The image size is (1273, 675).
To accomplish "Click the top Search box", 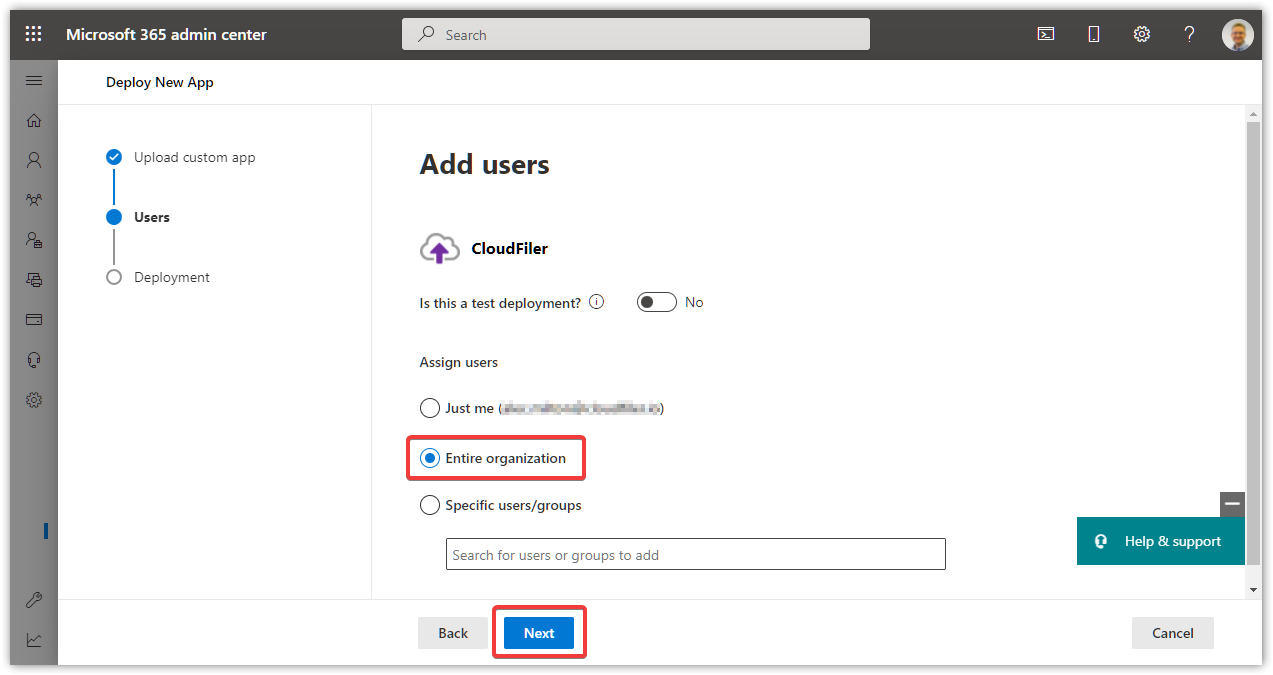I will [x=636, y=34].
